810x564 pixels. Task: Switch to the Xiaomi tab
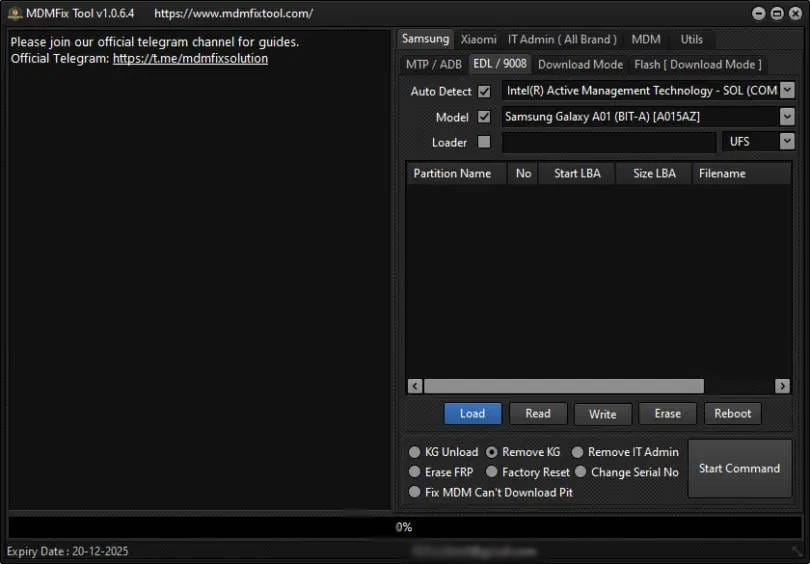click(478, 39)
